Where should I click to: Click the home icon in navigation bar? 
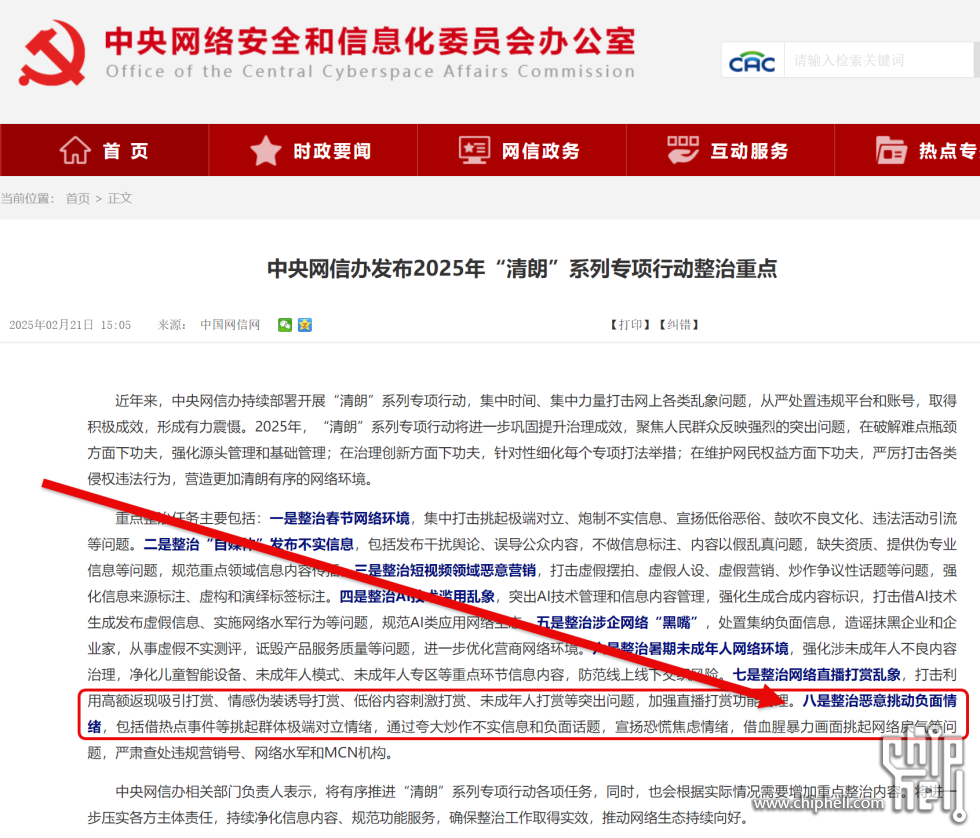pos(75,150)
